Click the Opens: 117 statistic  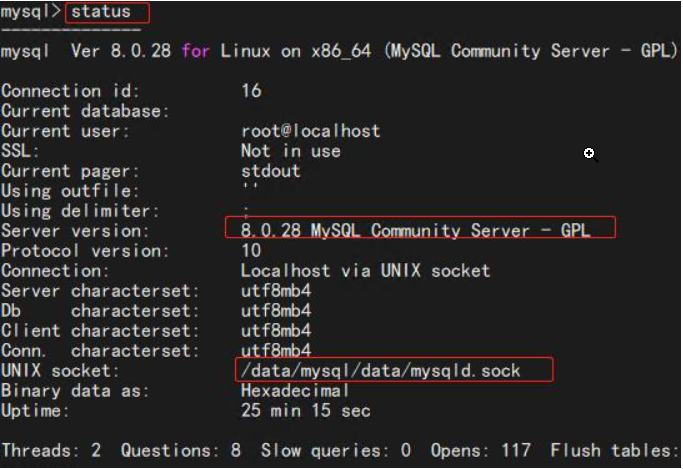pos(480,450)
